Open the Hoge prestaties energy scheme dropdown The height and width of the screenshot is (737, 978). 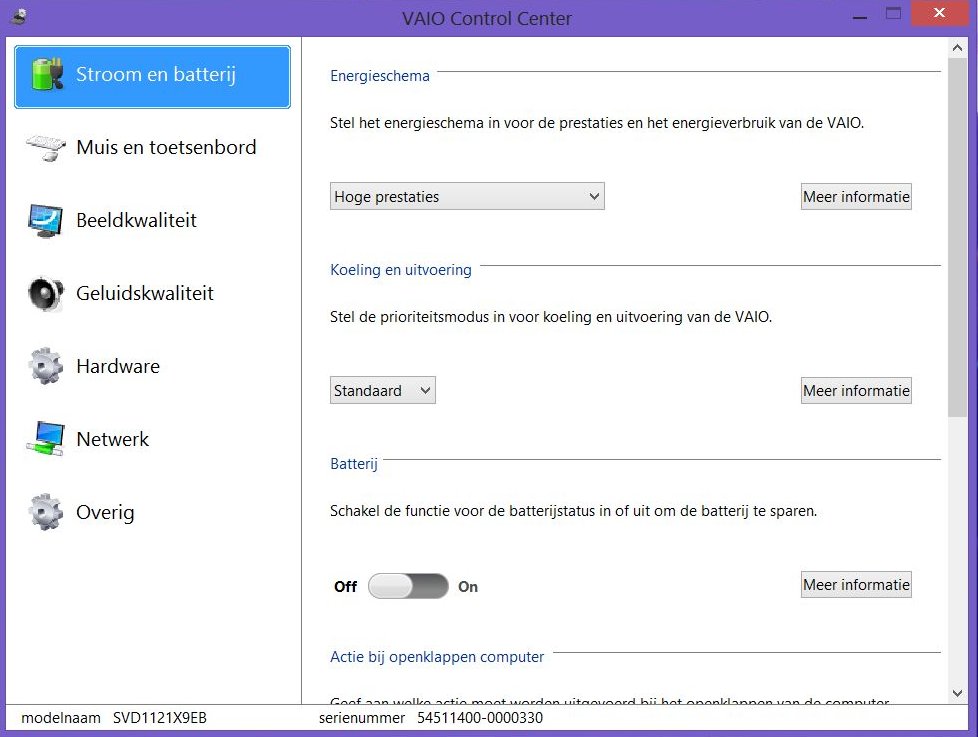tap(467, 196)
